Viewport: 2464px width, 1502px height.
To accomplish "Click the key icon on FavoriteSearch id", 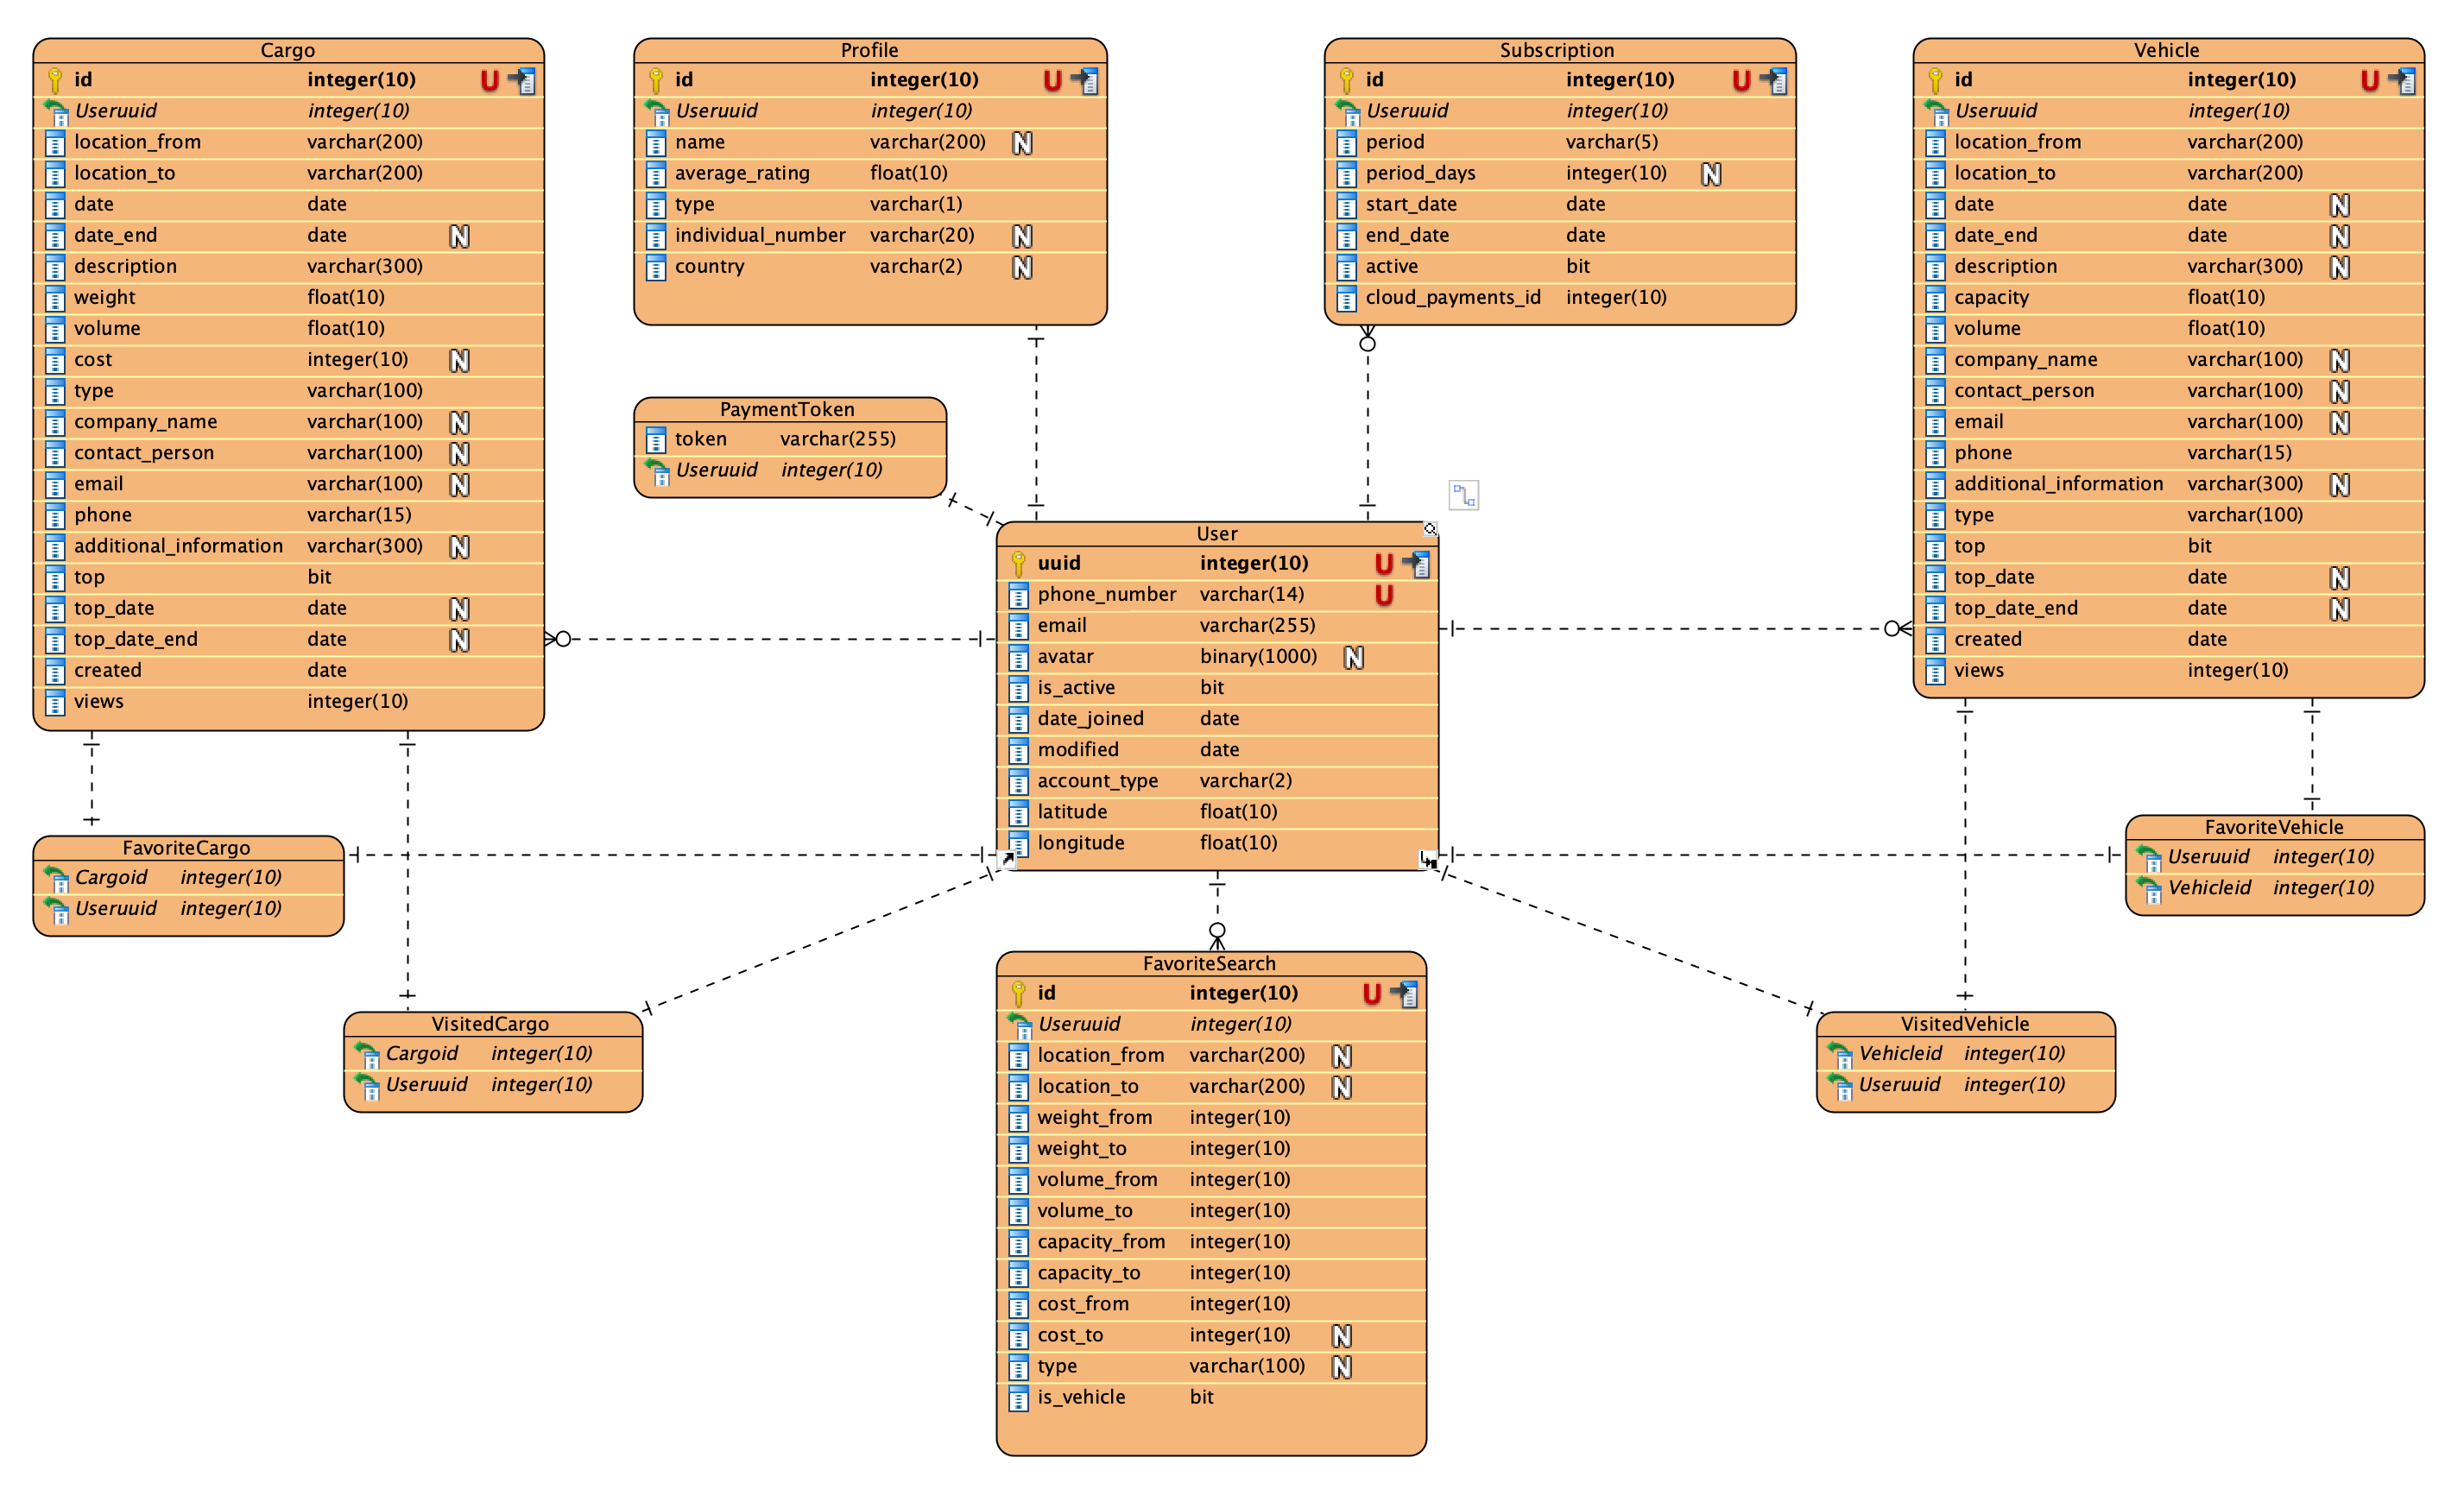I will pyautogui.click(x=1018, y=993).
